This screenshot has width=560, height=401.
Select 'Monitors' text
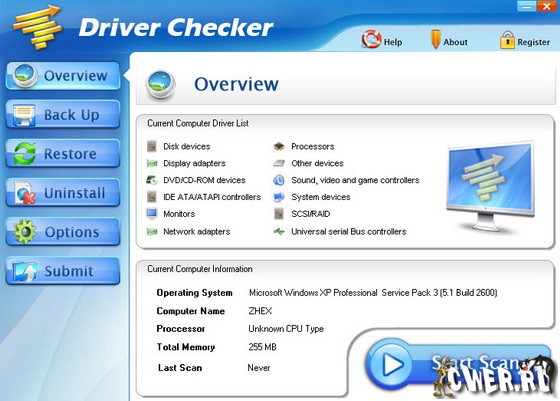tap(179, 214)
